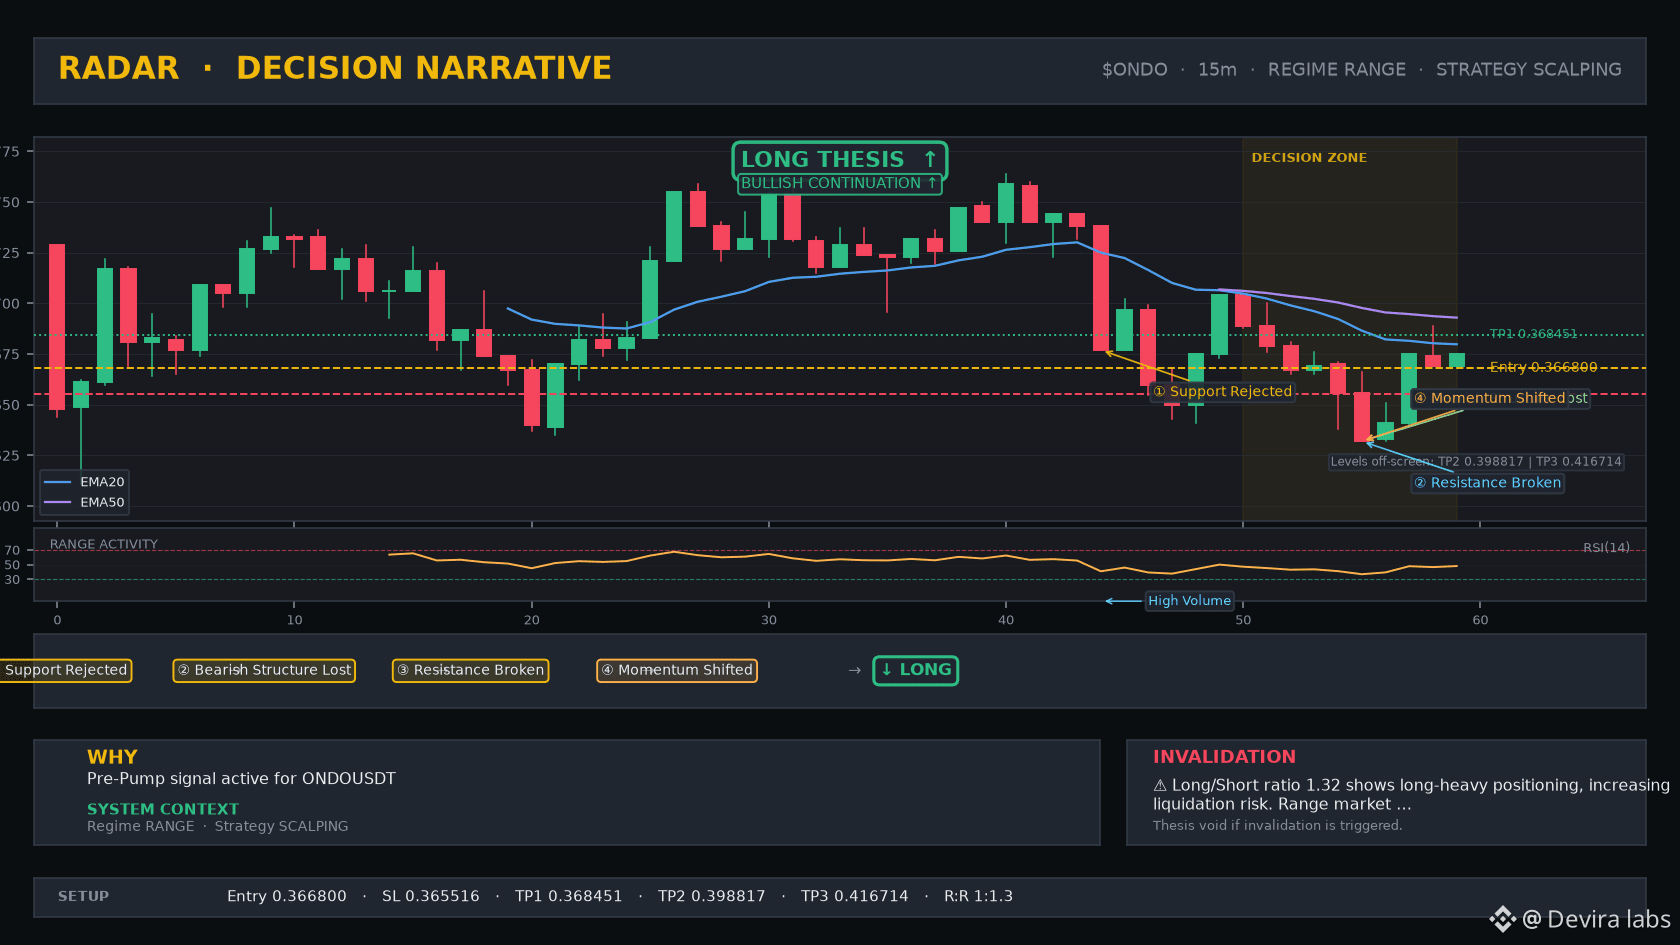The image size is (1680, 945).
Task: Select the ② Bearish Structure Lost chip
Action: [x=264, y=670]
